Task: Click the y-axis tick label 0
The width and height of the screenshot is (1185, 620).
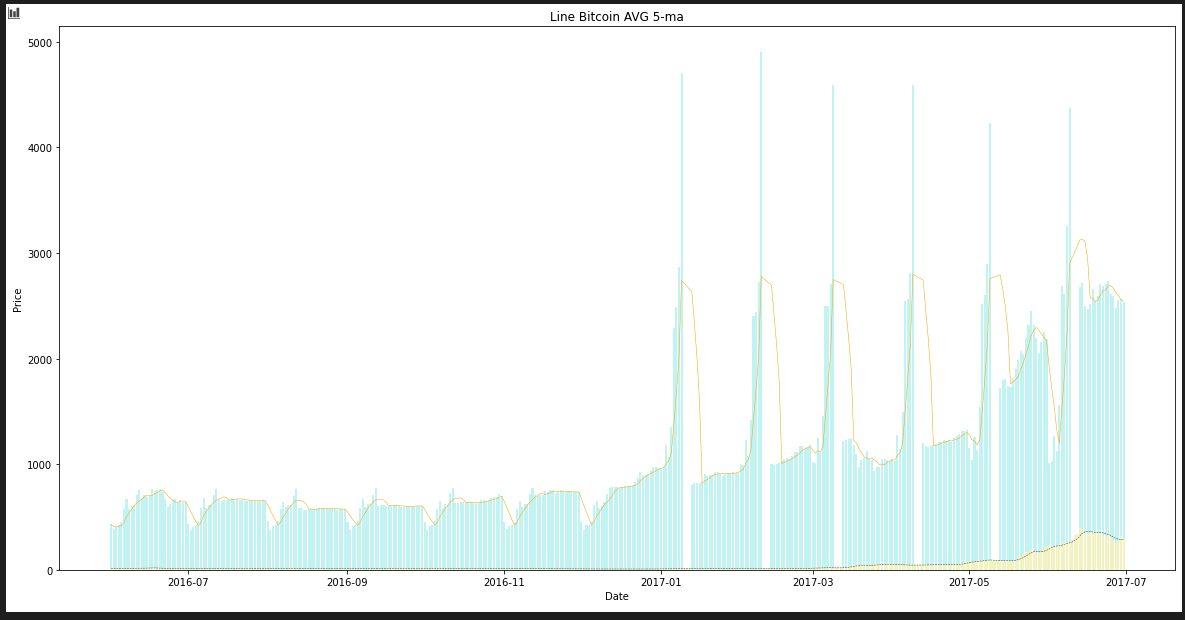Action: coord(50,571)
